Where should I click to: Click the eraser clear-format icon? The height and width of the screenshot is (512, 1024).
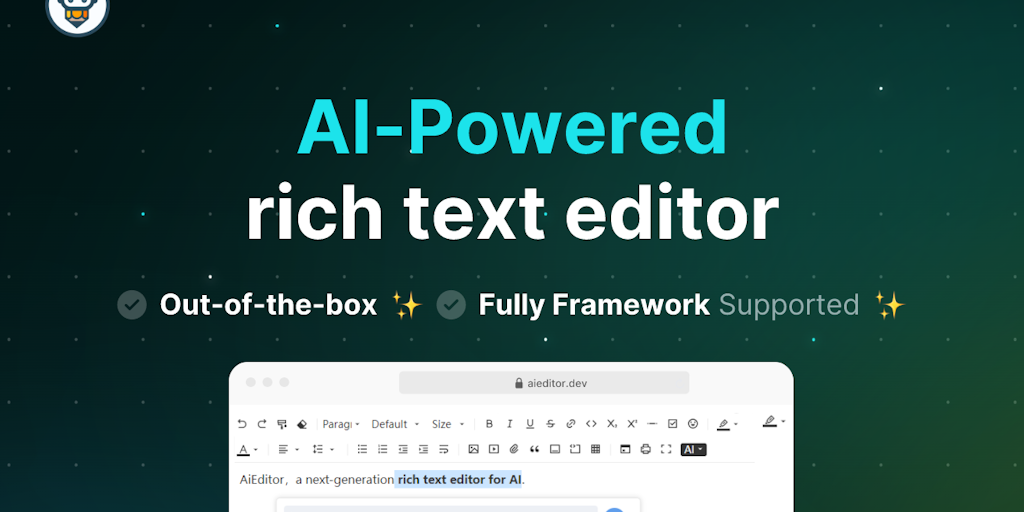[x=302, y=424]
